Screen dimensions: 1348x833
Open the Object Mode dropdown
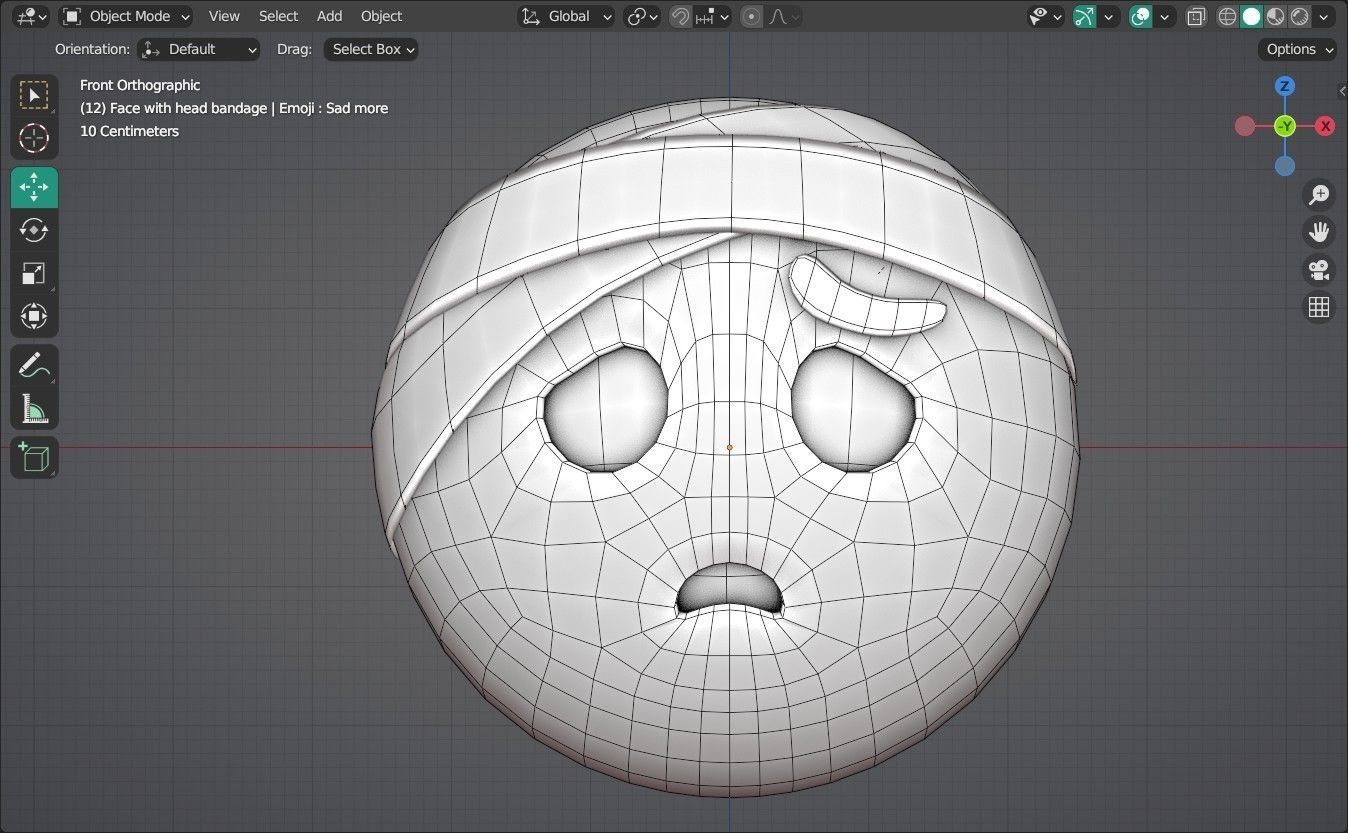point(126,16)
